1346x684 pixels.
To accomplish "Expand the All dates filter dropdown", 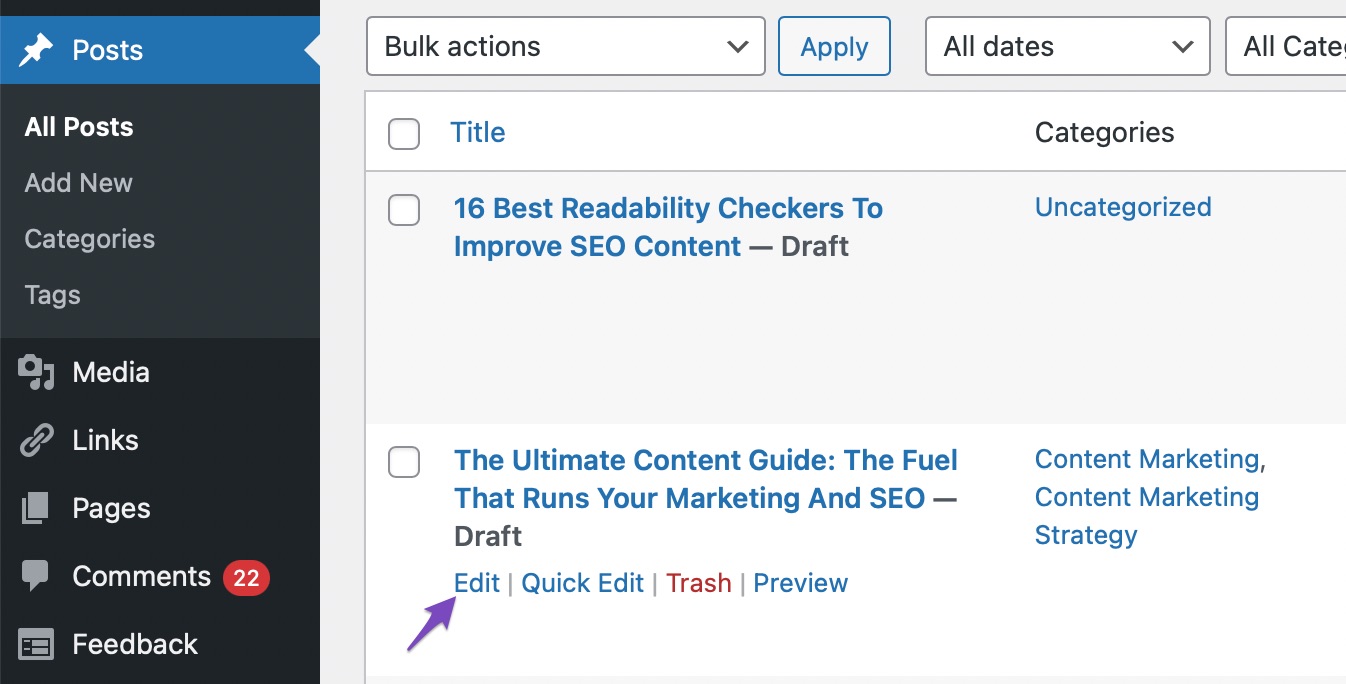I will [x=1067, y=46].
